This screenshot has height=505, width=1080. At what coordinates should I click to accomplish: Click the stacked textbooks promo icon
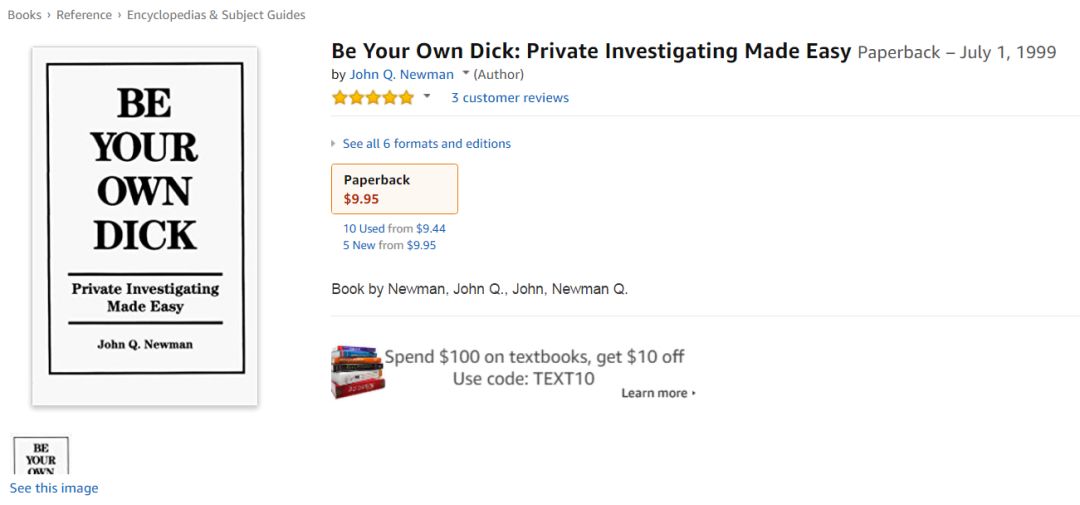[x=357, y=371]
